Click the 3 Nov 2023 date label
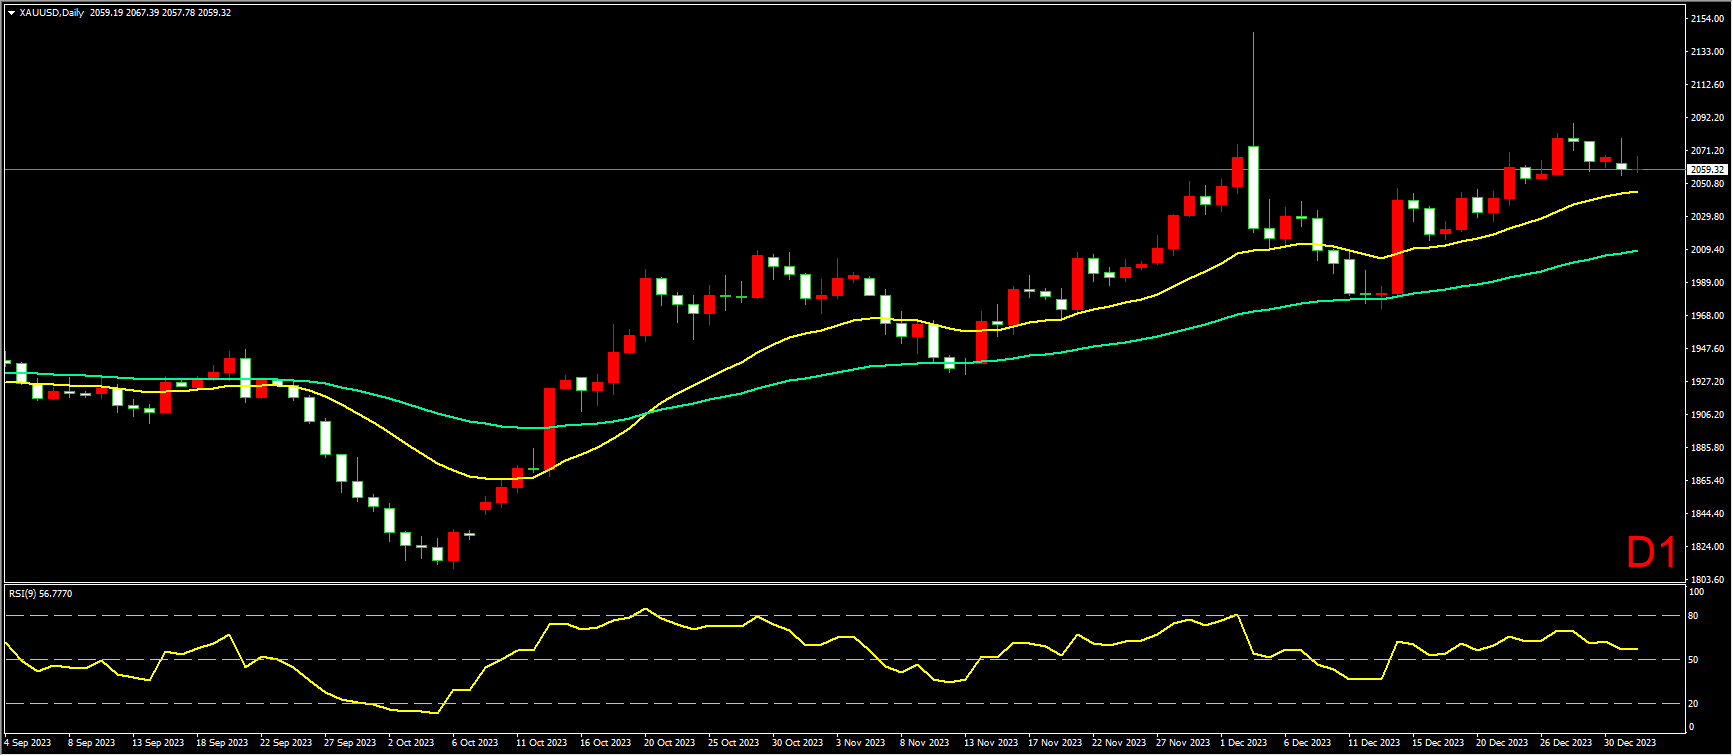 pyautogui.click(x=860, y=743)
